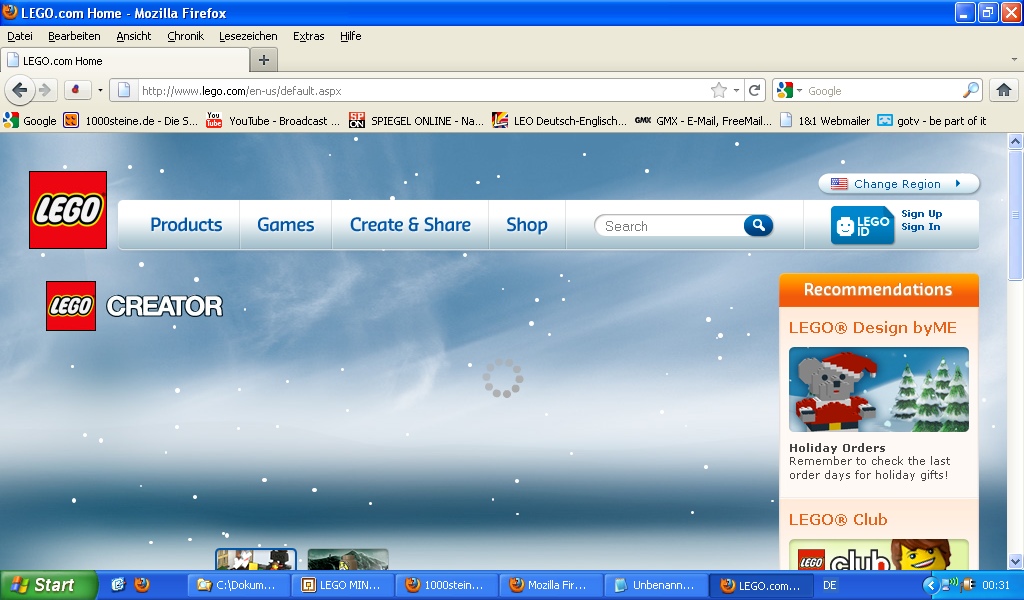Open the Windows Start menu

pos(48,585)
